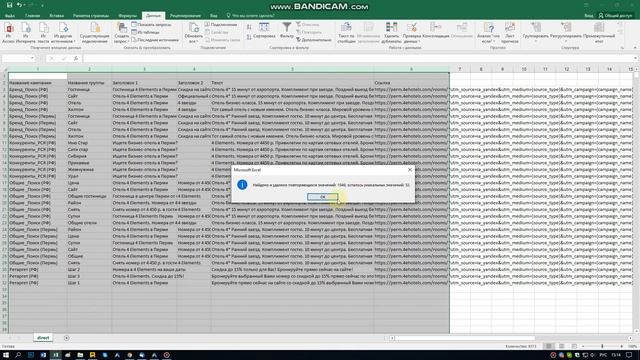
Task: Click the From Web (Из Интернета) icon
Action: [x=26, y=33]
